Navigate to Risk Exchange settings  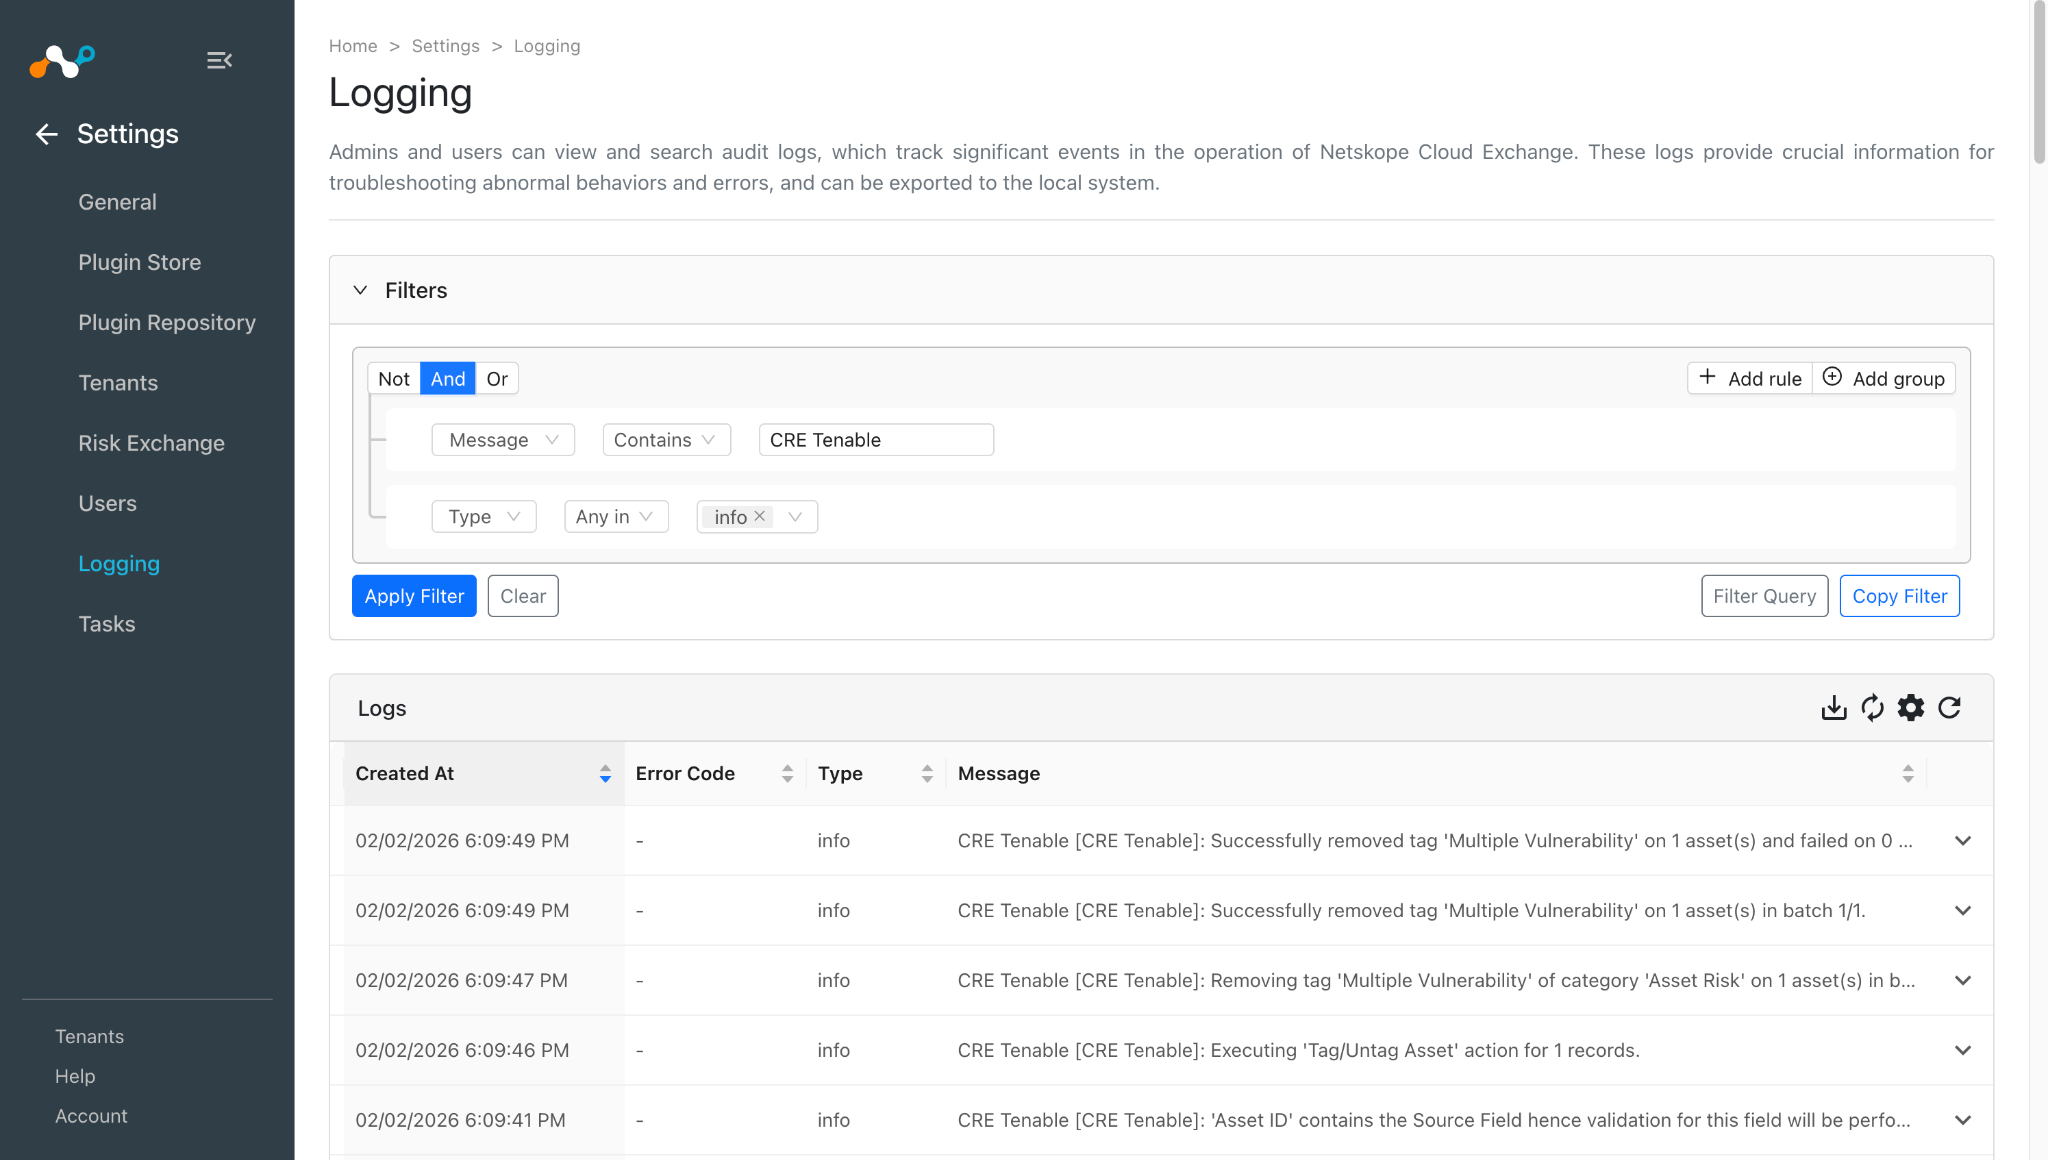pos(151,443)
